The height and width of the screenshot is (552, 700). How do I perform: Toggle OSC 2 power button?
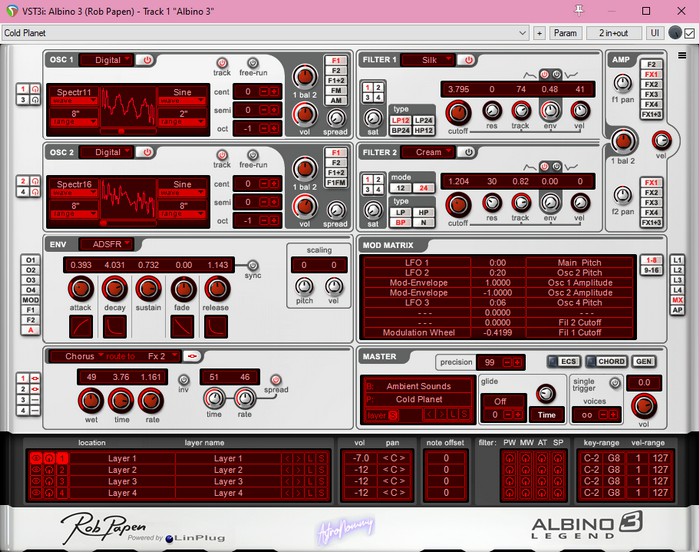coord(146,152)
